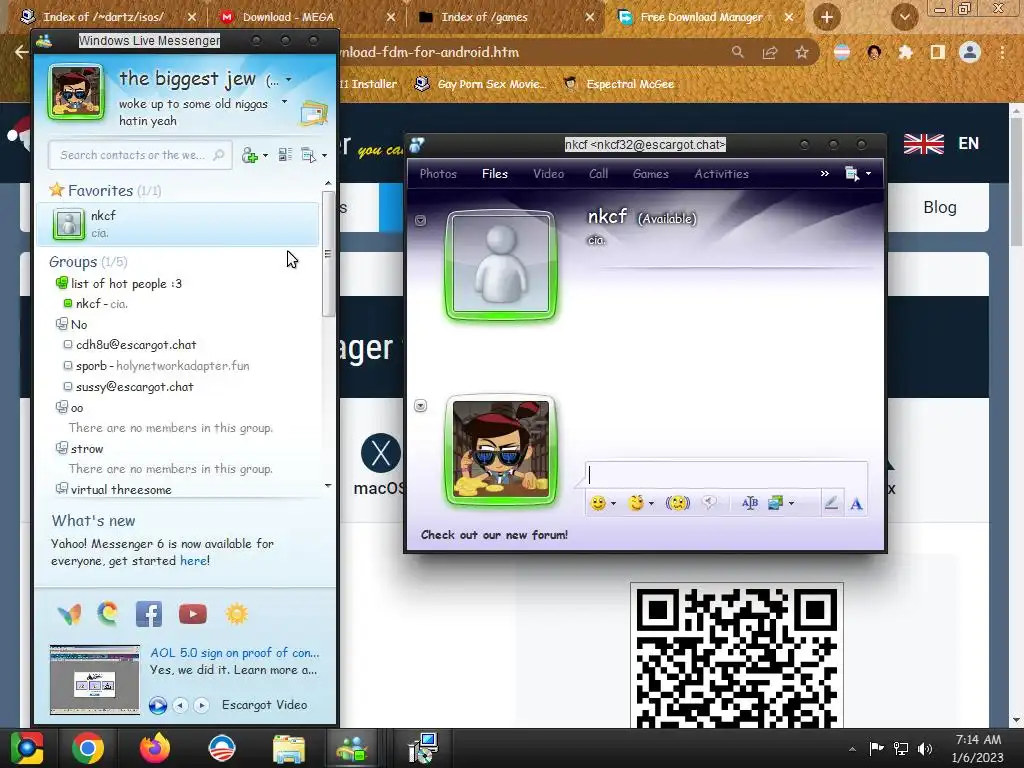This screenshot has height=768, width=1024.
Task: Open Games tab in nkcf chat window
Action: [650, 174]
